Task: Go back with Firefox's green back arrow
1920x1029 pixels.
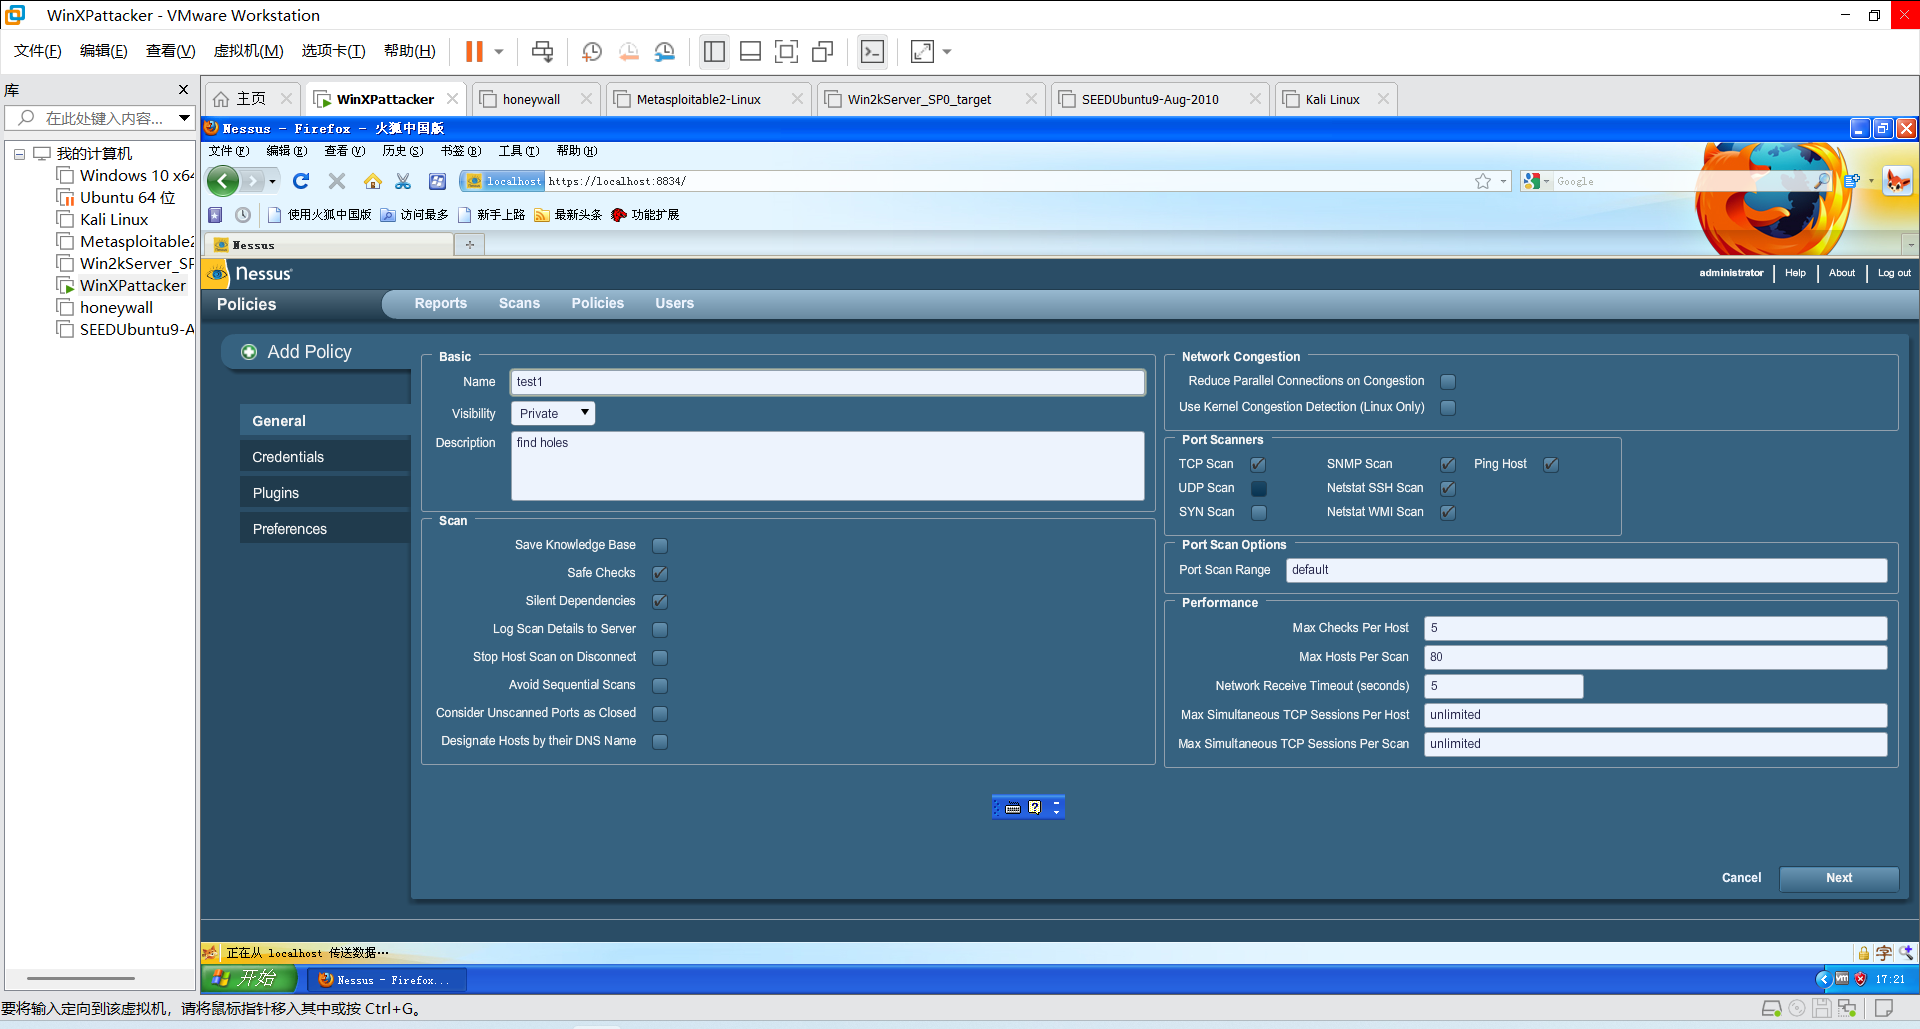Action: (x=223, y=181)
